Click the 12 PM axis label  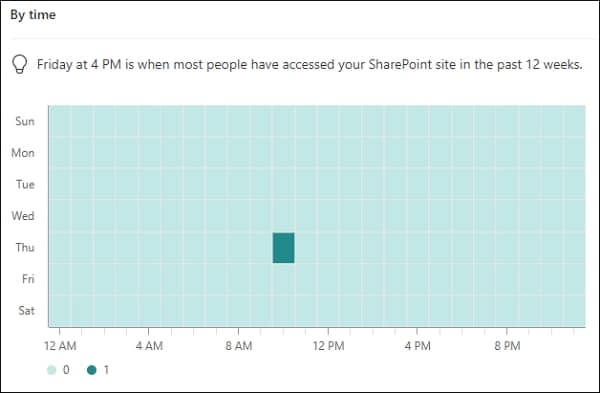click(x=328, y=346)
